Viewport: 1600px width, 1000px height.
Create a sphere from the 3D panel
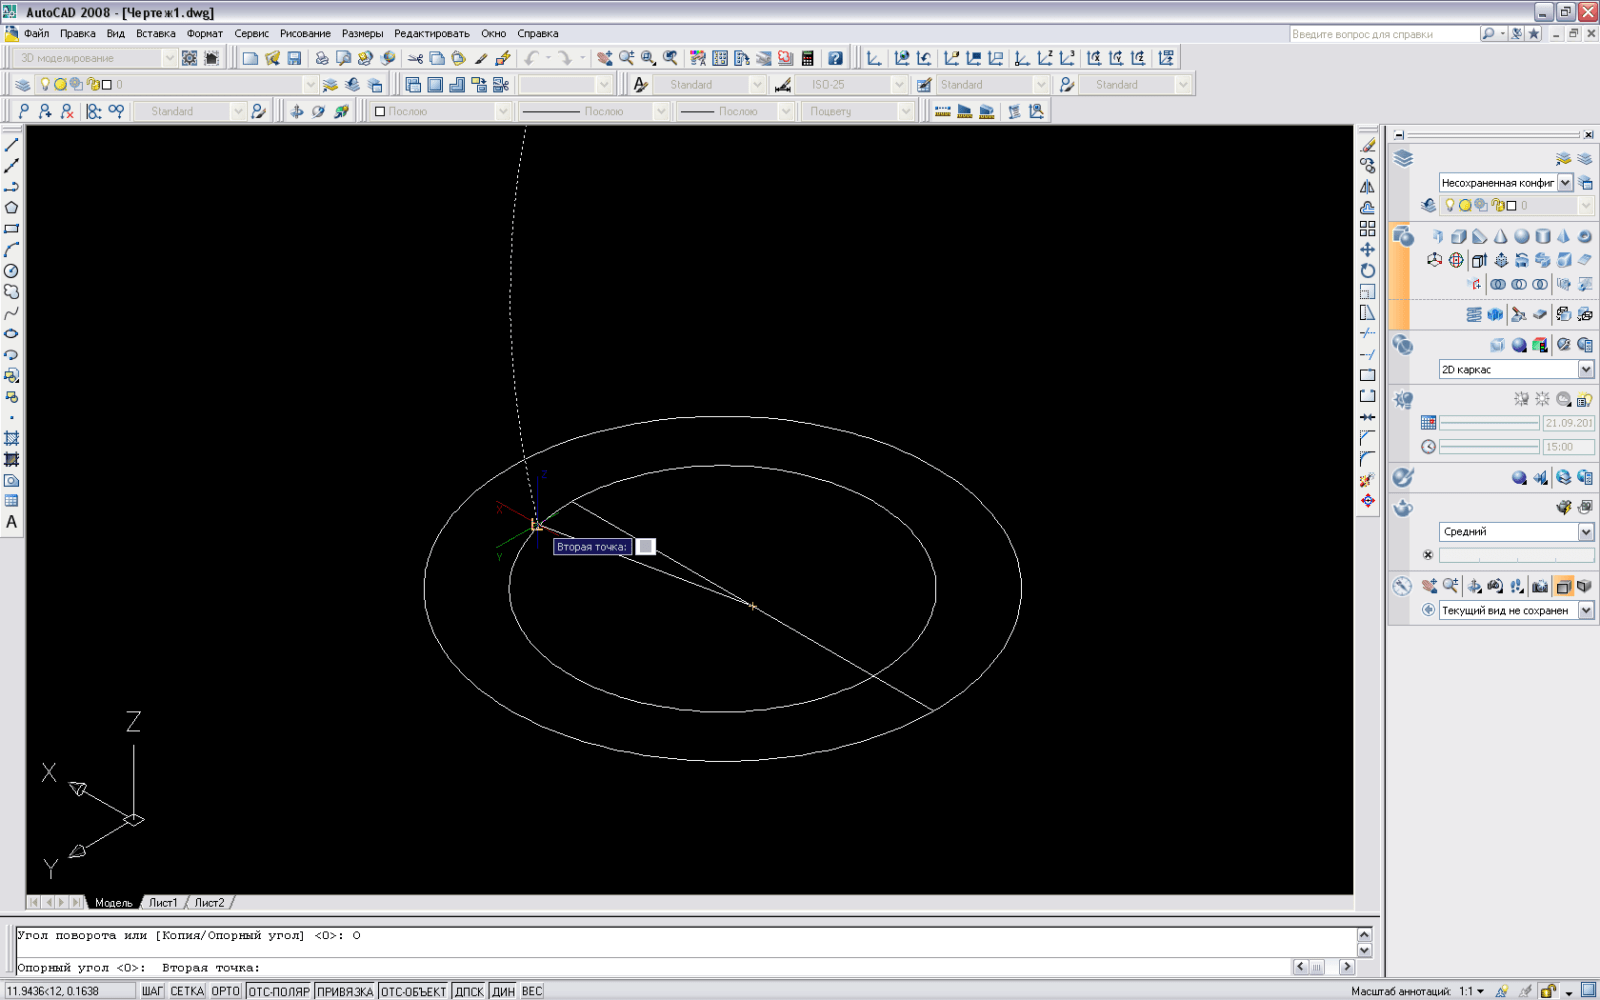(x=1521, y=237)
